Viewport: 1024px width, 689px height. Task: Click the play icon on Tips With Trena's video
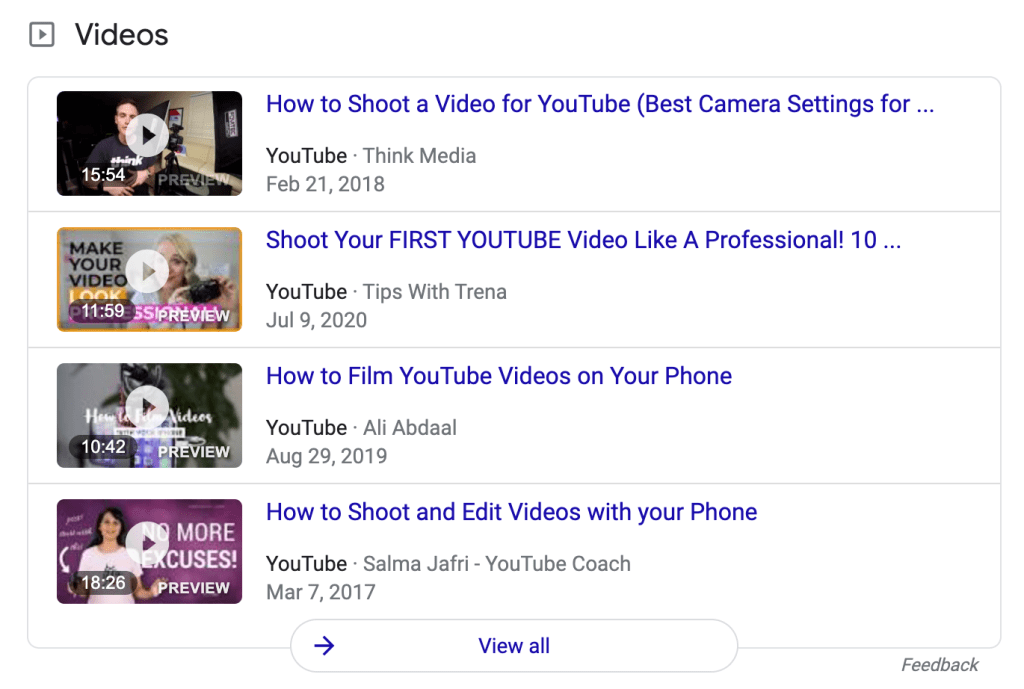tap(149, 271)
